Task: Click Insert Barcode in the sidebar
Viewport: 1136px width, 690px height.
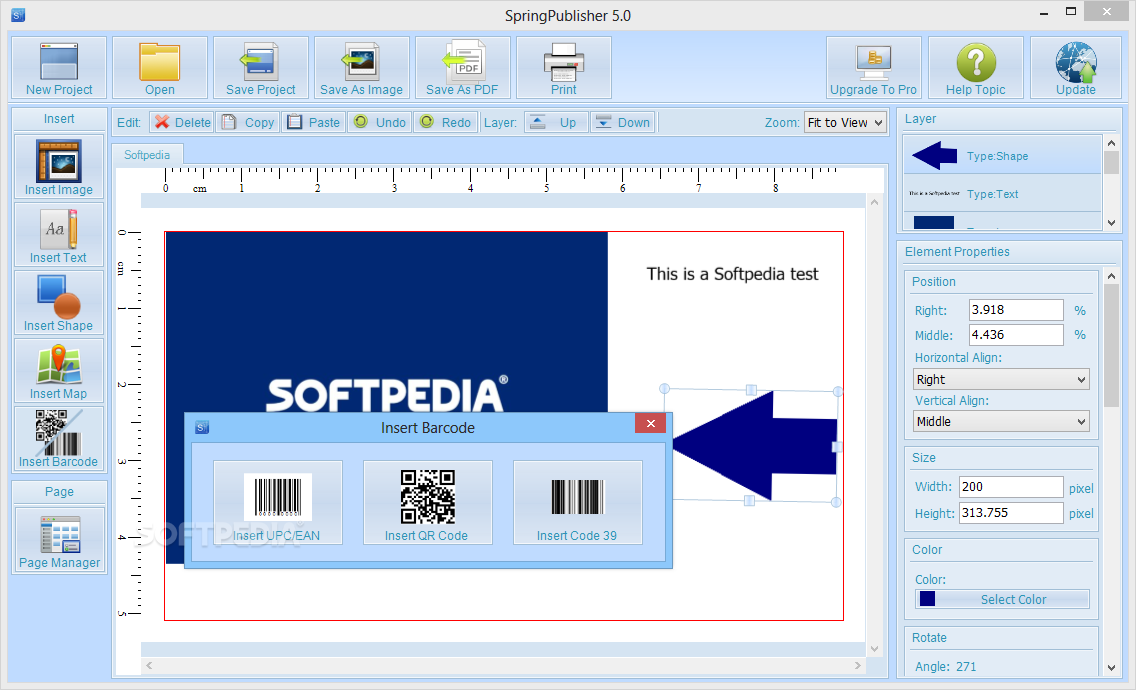Action: [59, 438]
